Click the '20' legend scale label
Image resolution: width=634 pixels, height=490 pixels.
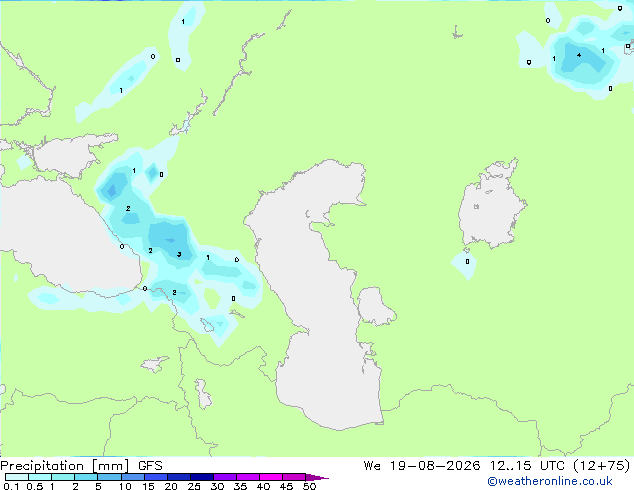[171, 486]
